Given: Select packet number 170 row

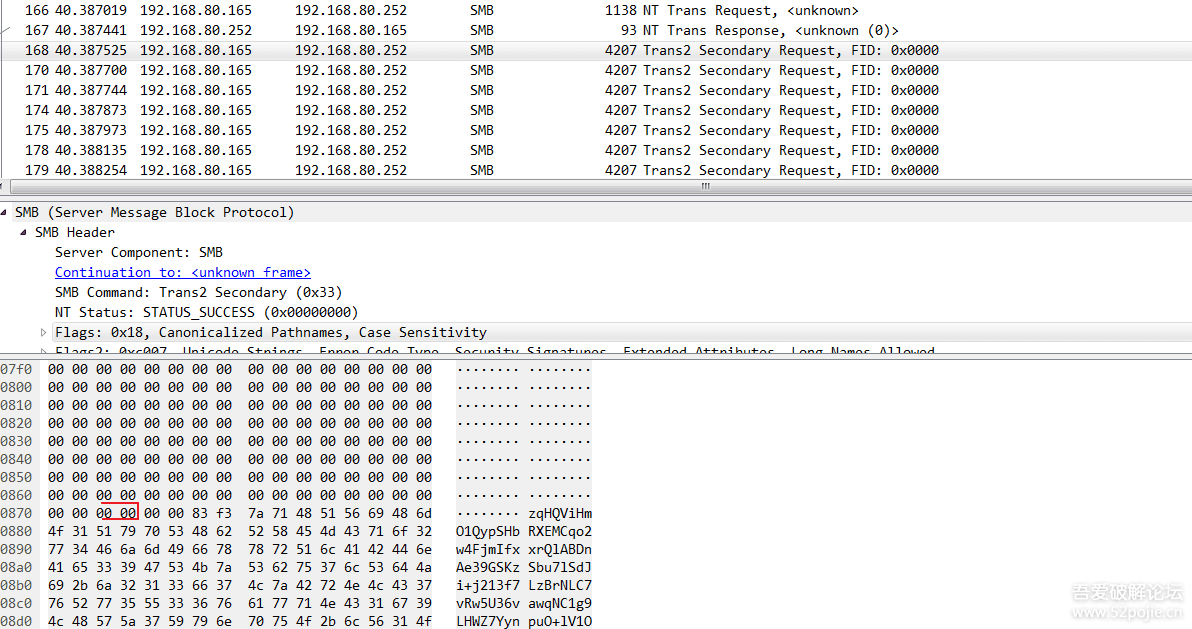Looking at the screenshot, I should point(480,70).
